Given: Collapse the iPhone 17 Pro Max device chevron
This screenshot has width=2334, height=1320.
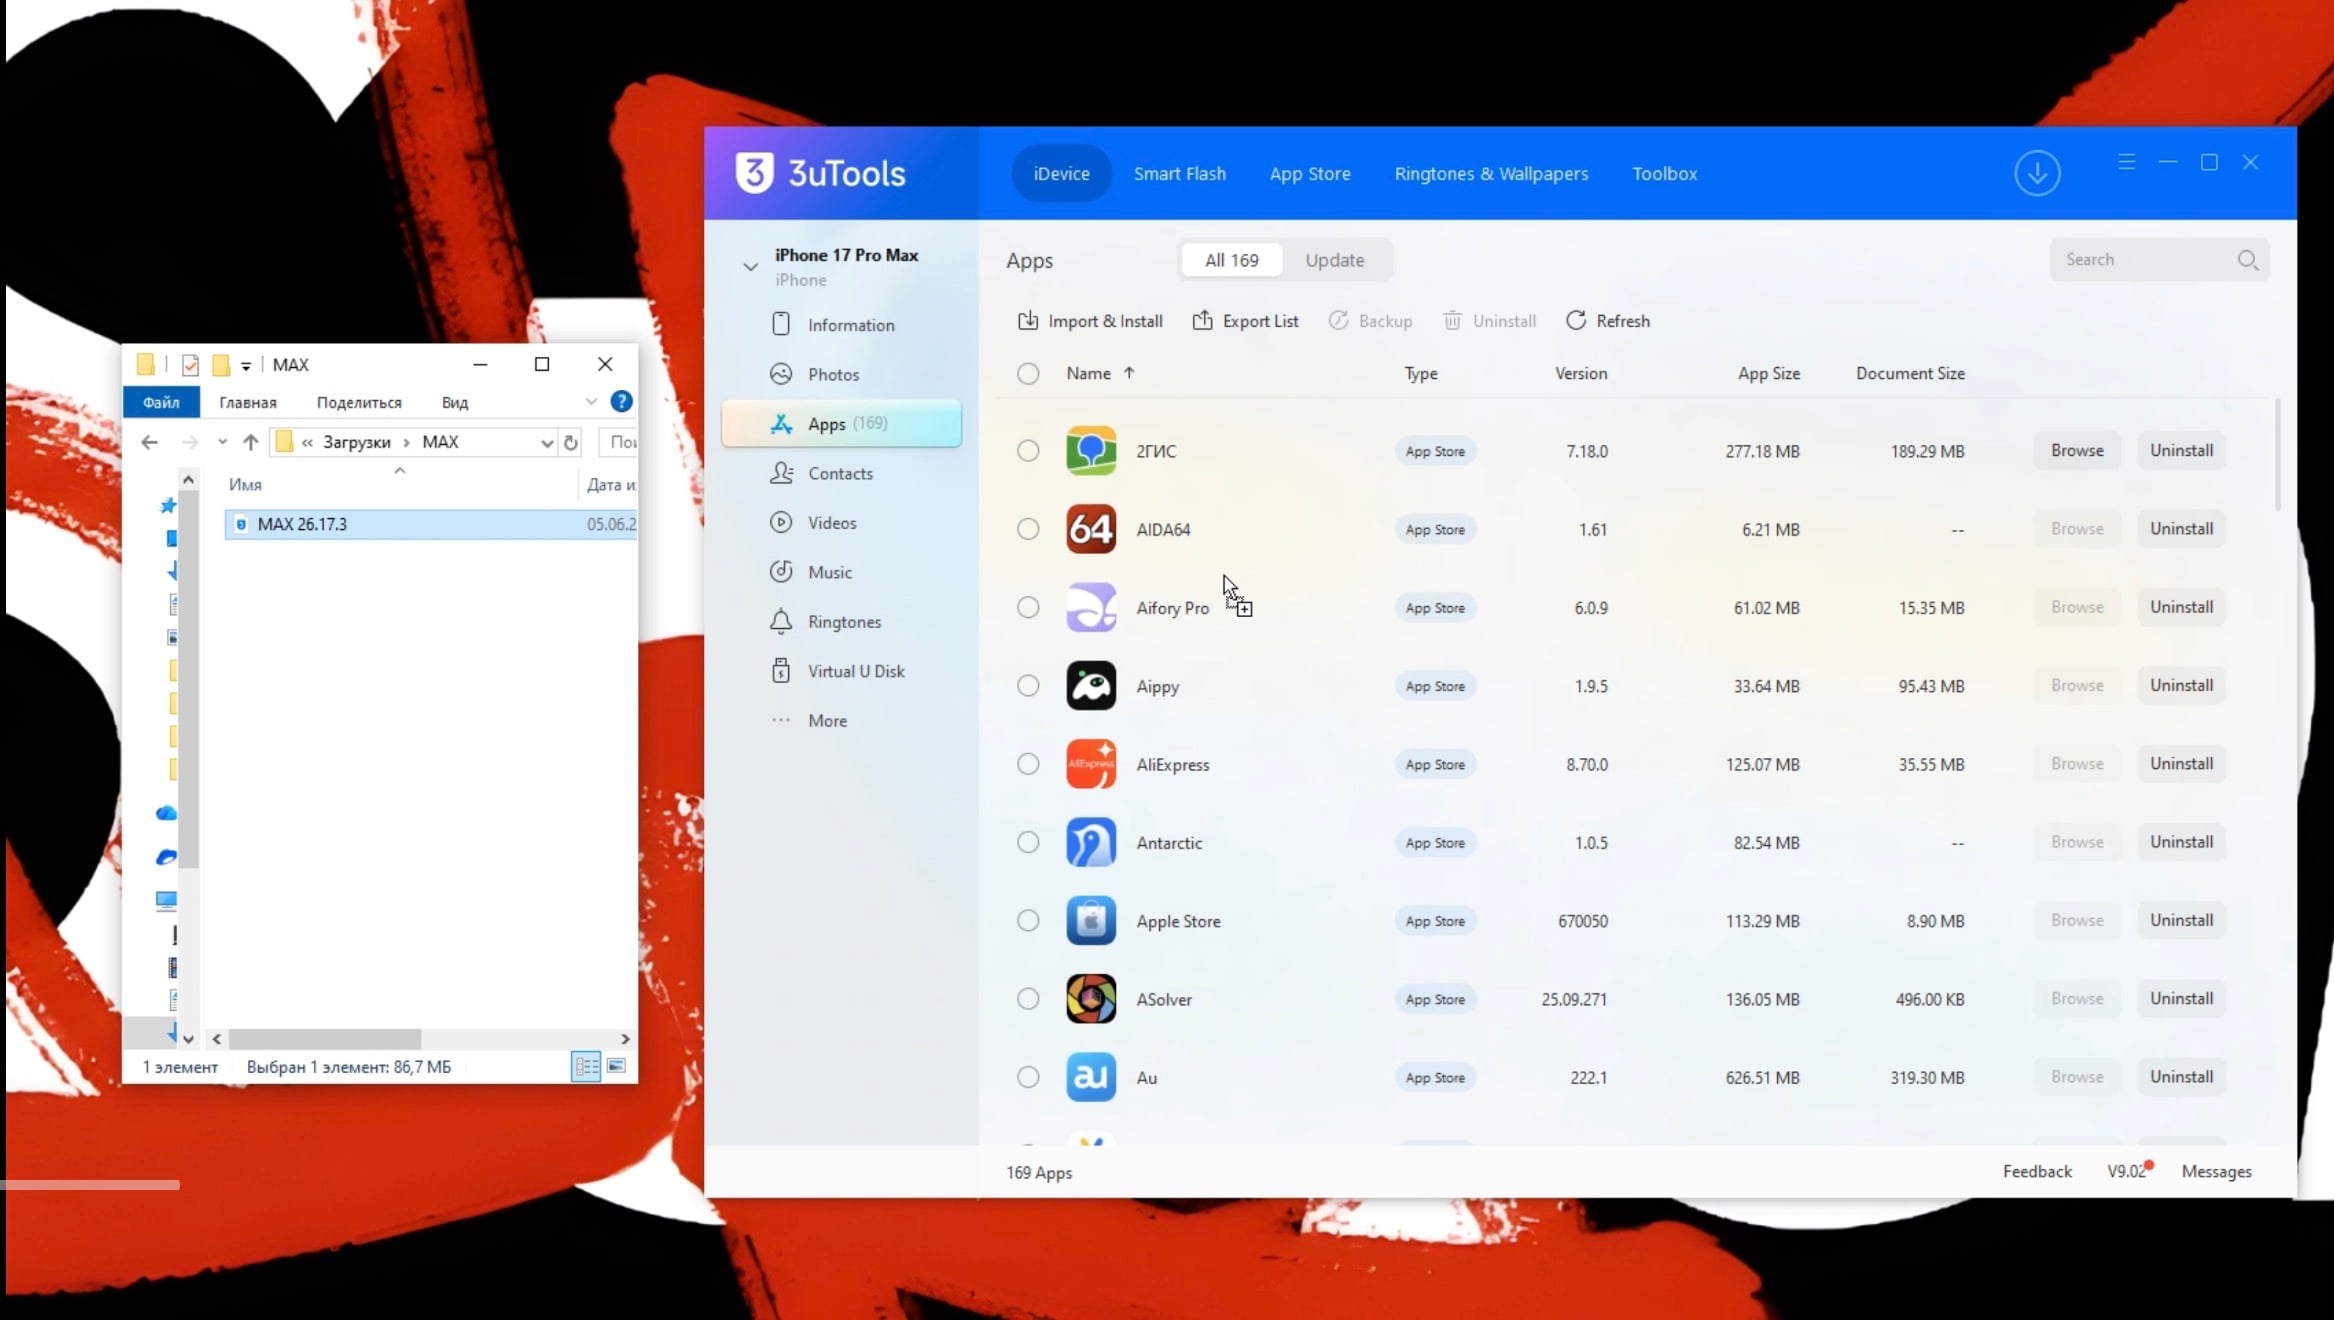Looking at the screenshot, I should tap(750, 267).
